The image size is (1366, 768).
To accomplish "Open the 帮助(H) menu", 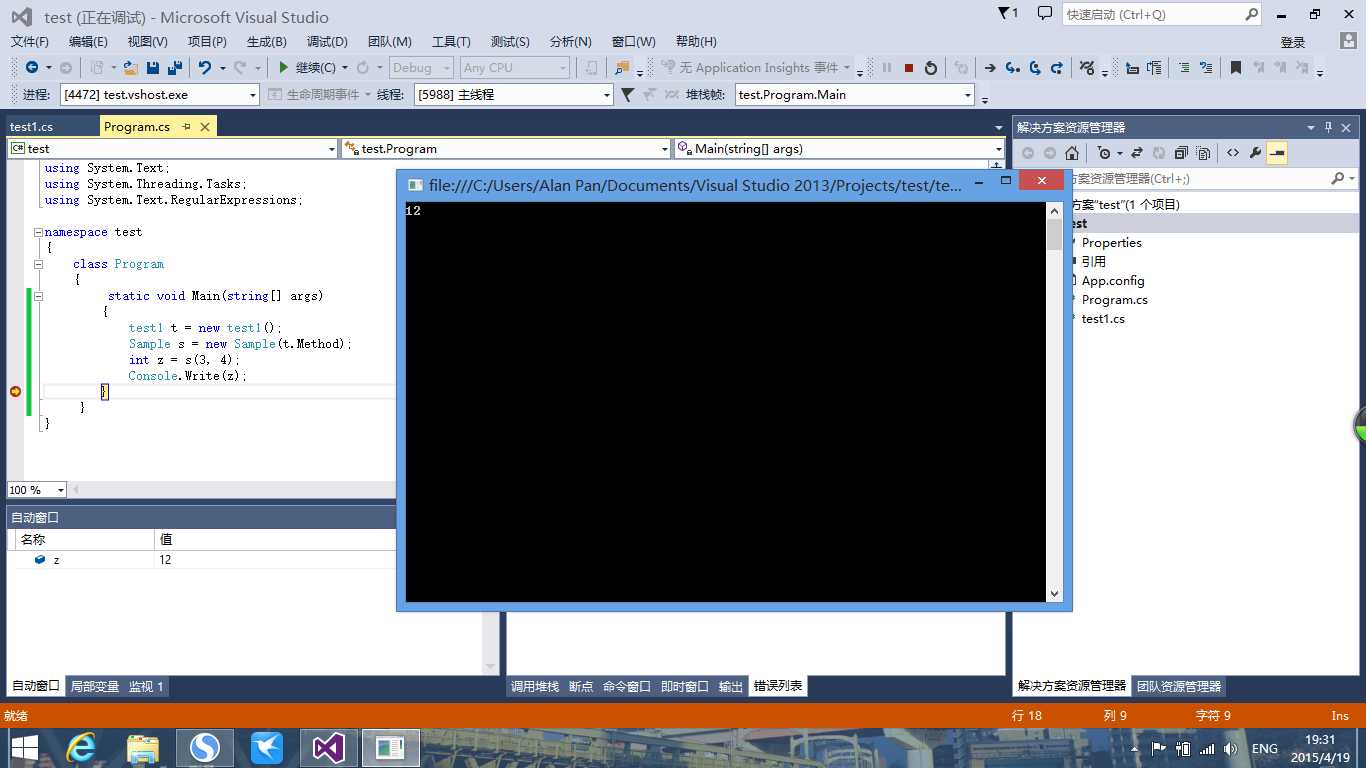I will pos(696,41).
